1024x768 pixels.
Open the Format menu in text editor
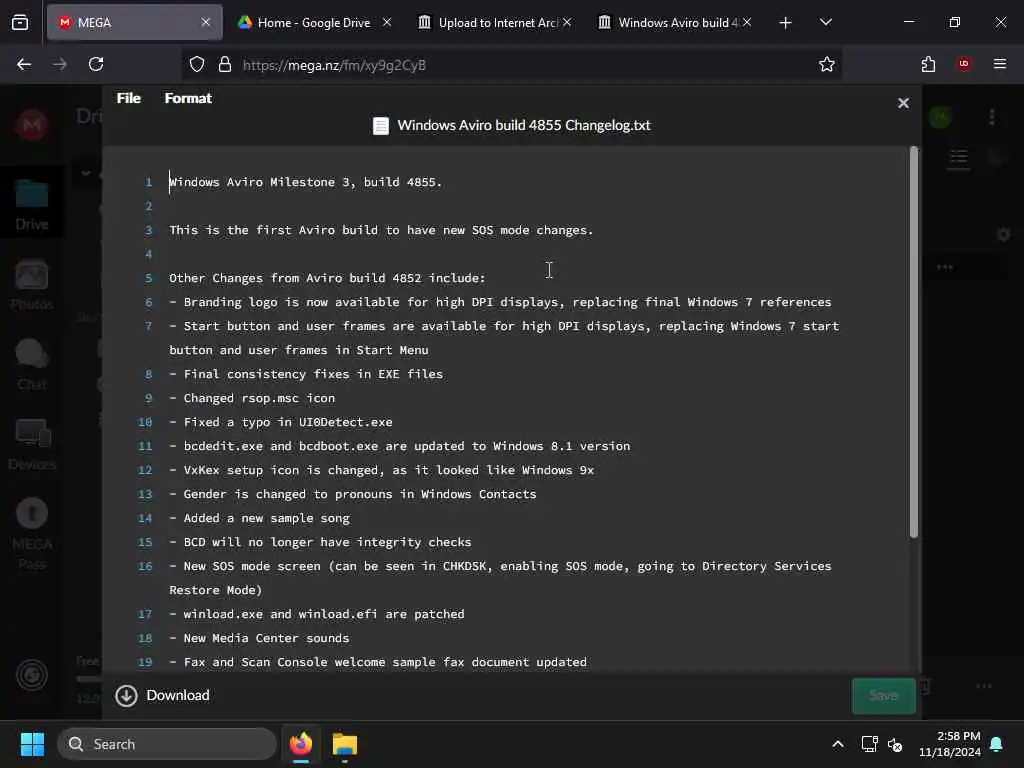click(x=188, y=98)
